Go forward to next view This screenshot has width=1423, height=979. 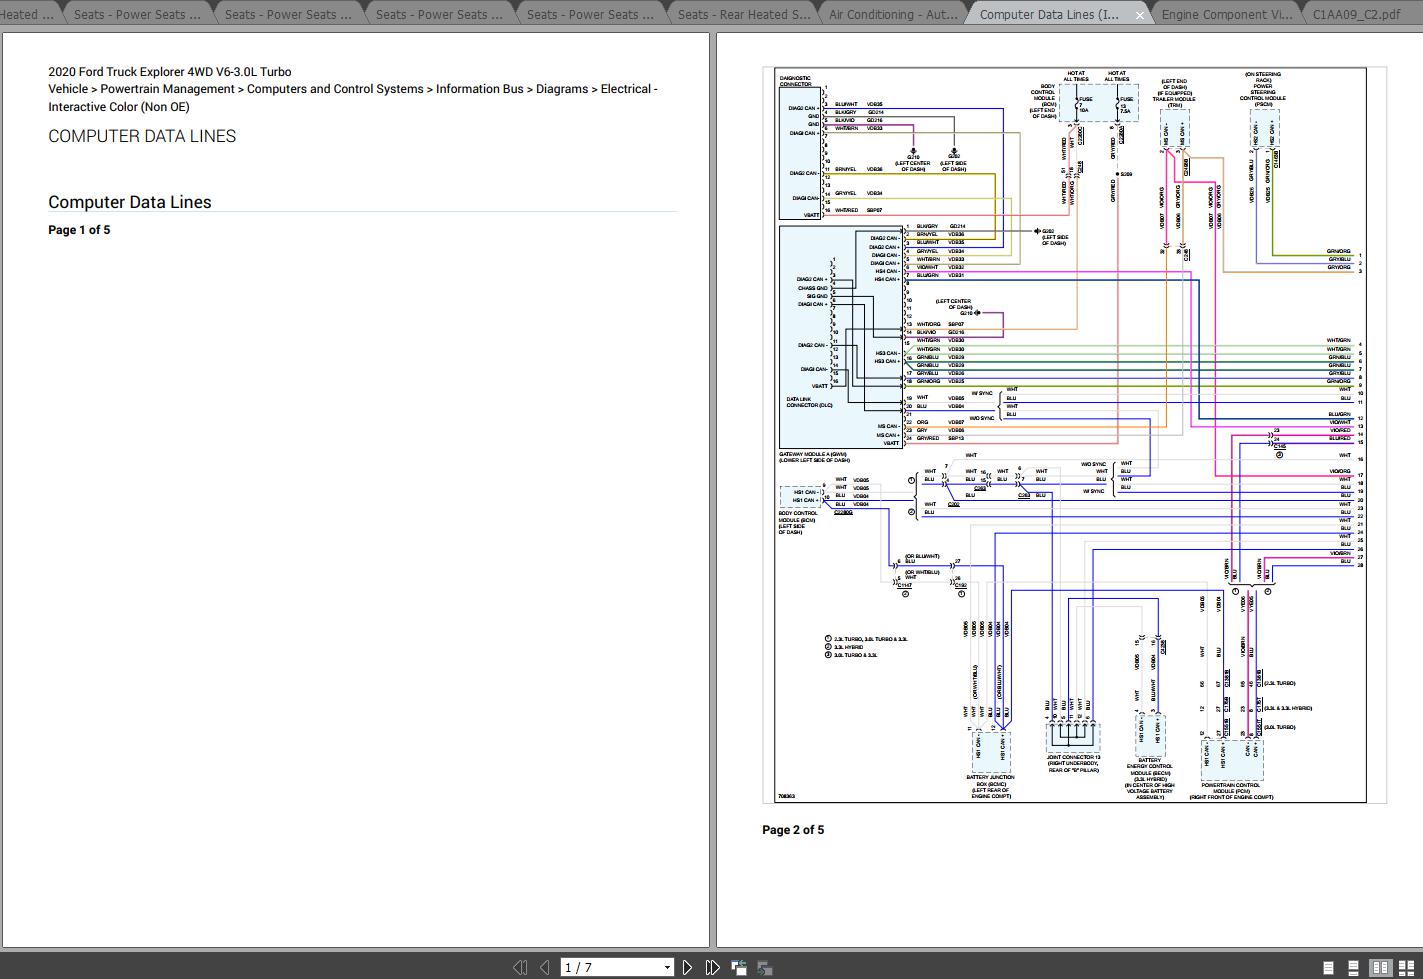[764, 967]
